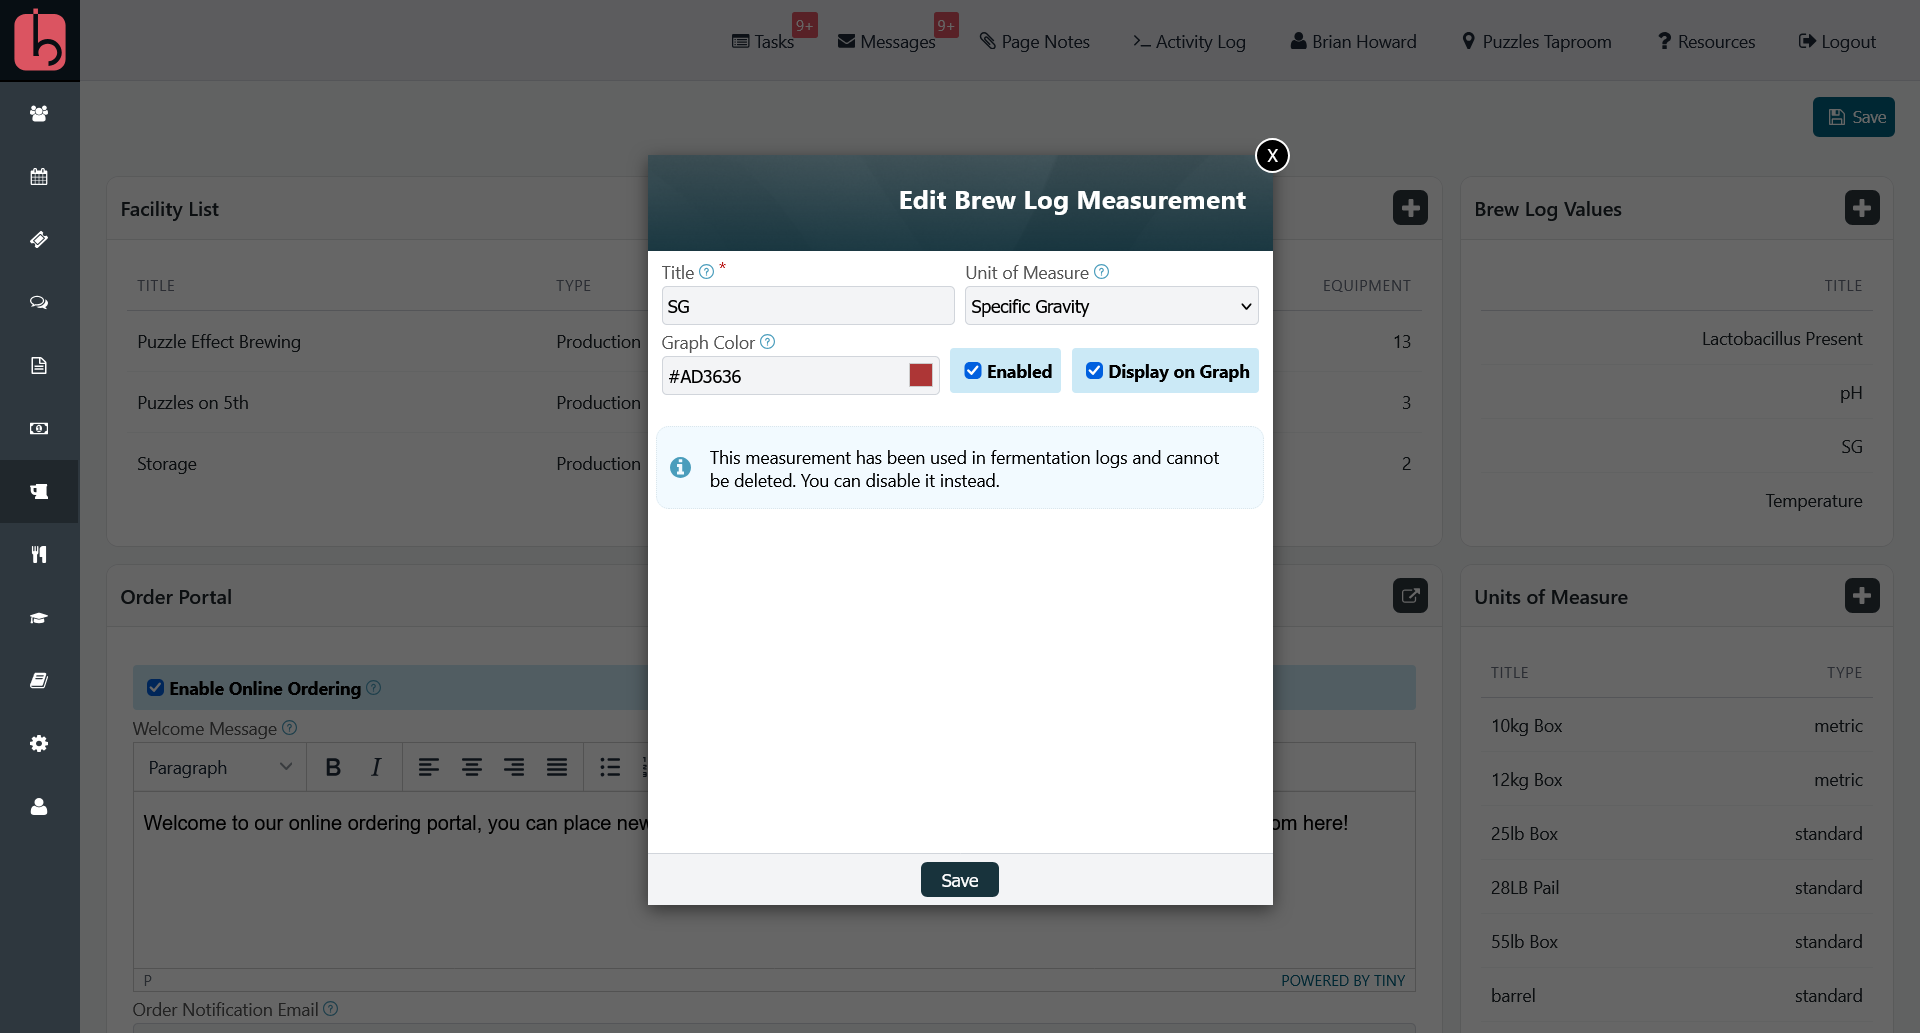Show help for Title field

(706, 272)
